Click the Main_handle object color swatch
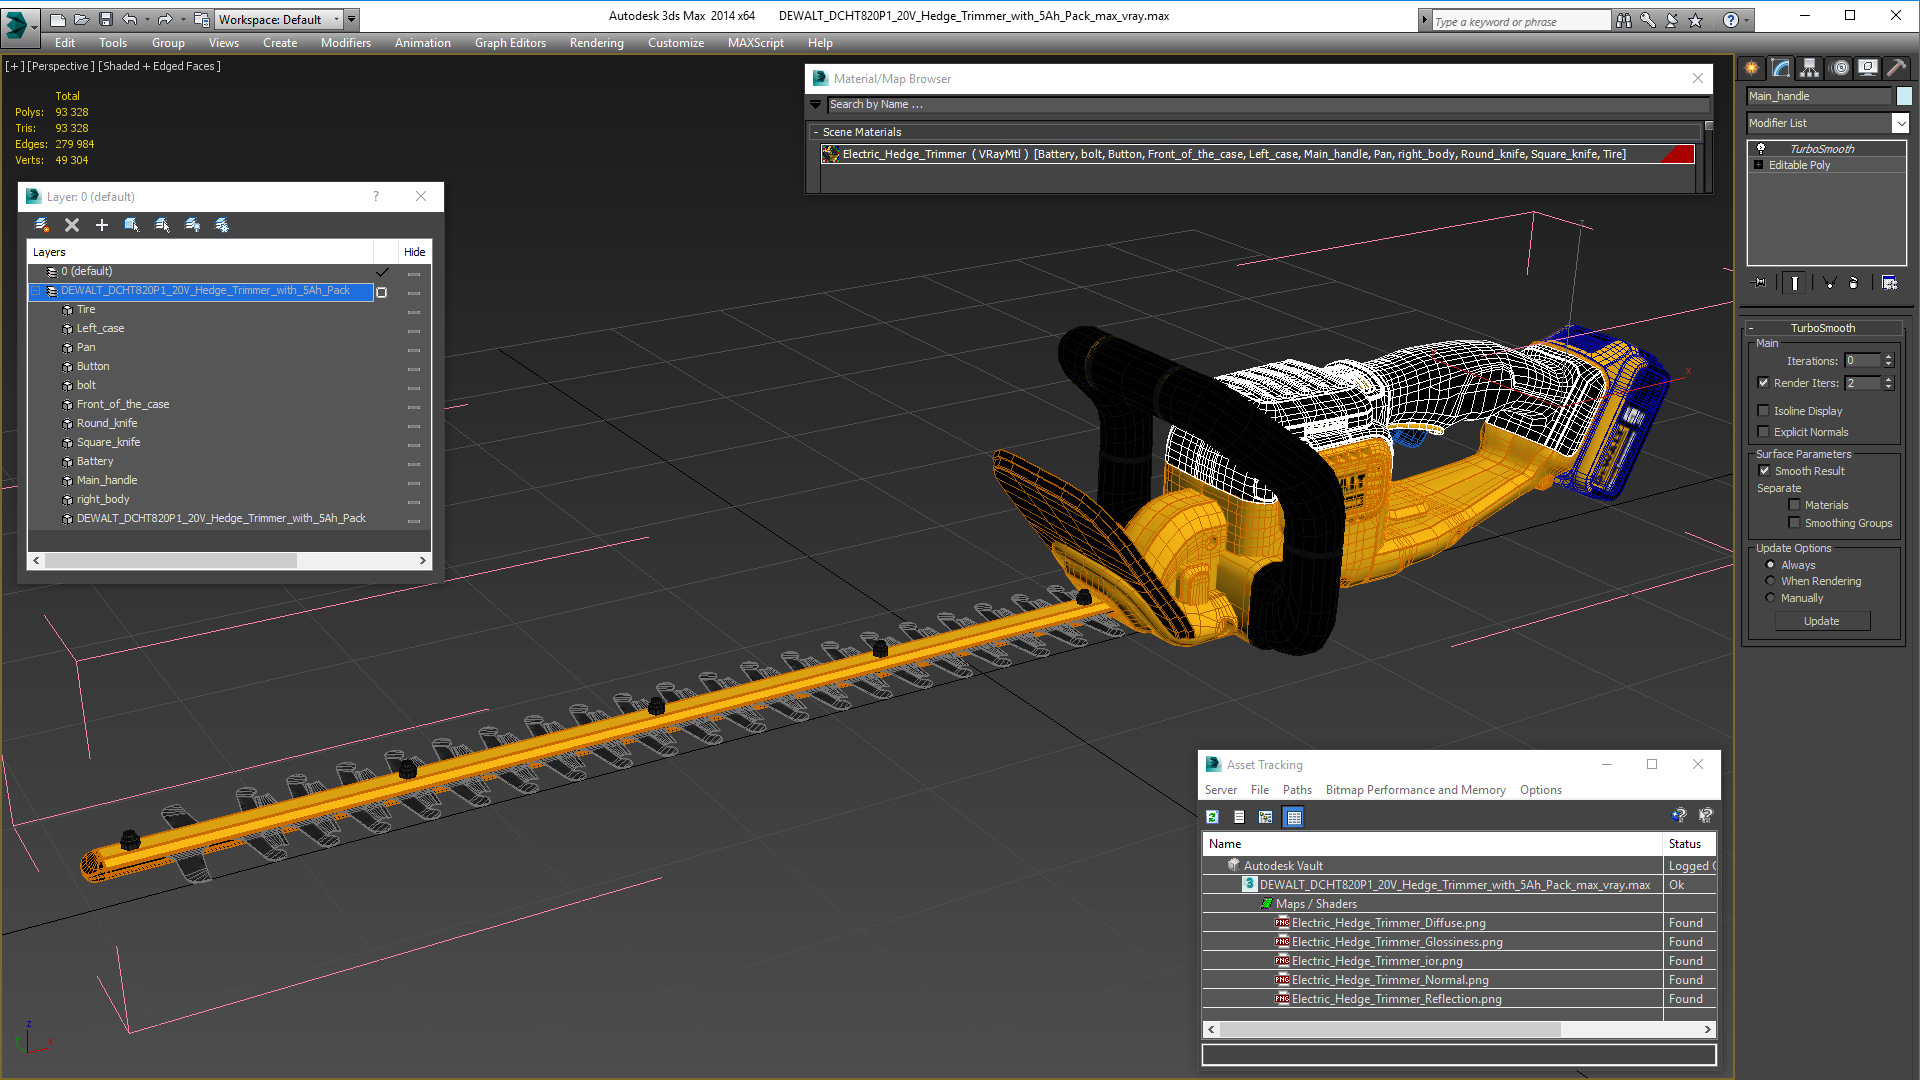The image size is (1920, 1080). [x=1904, y=96]
